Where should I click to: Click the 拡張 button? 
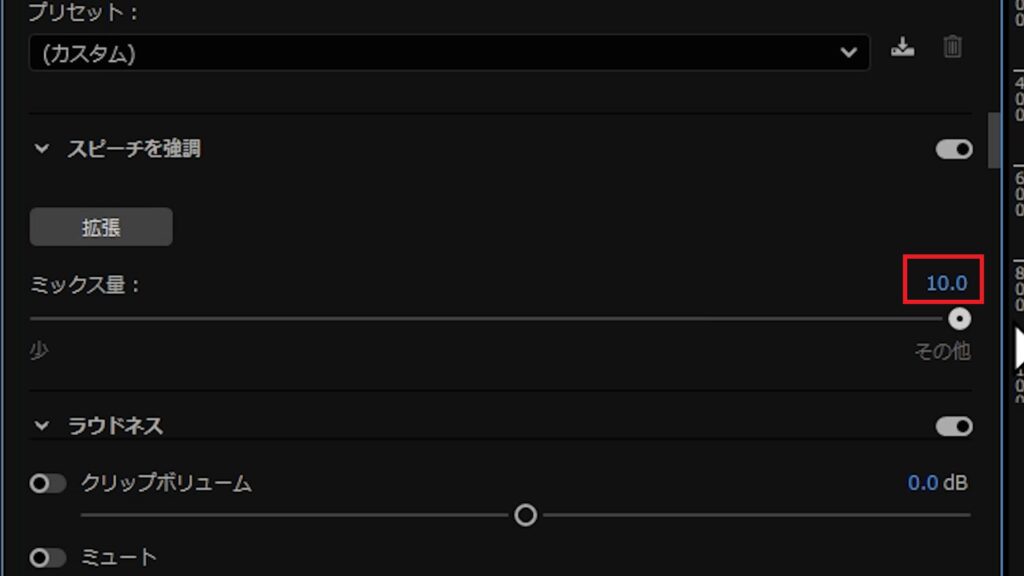101,227
